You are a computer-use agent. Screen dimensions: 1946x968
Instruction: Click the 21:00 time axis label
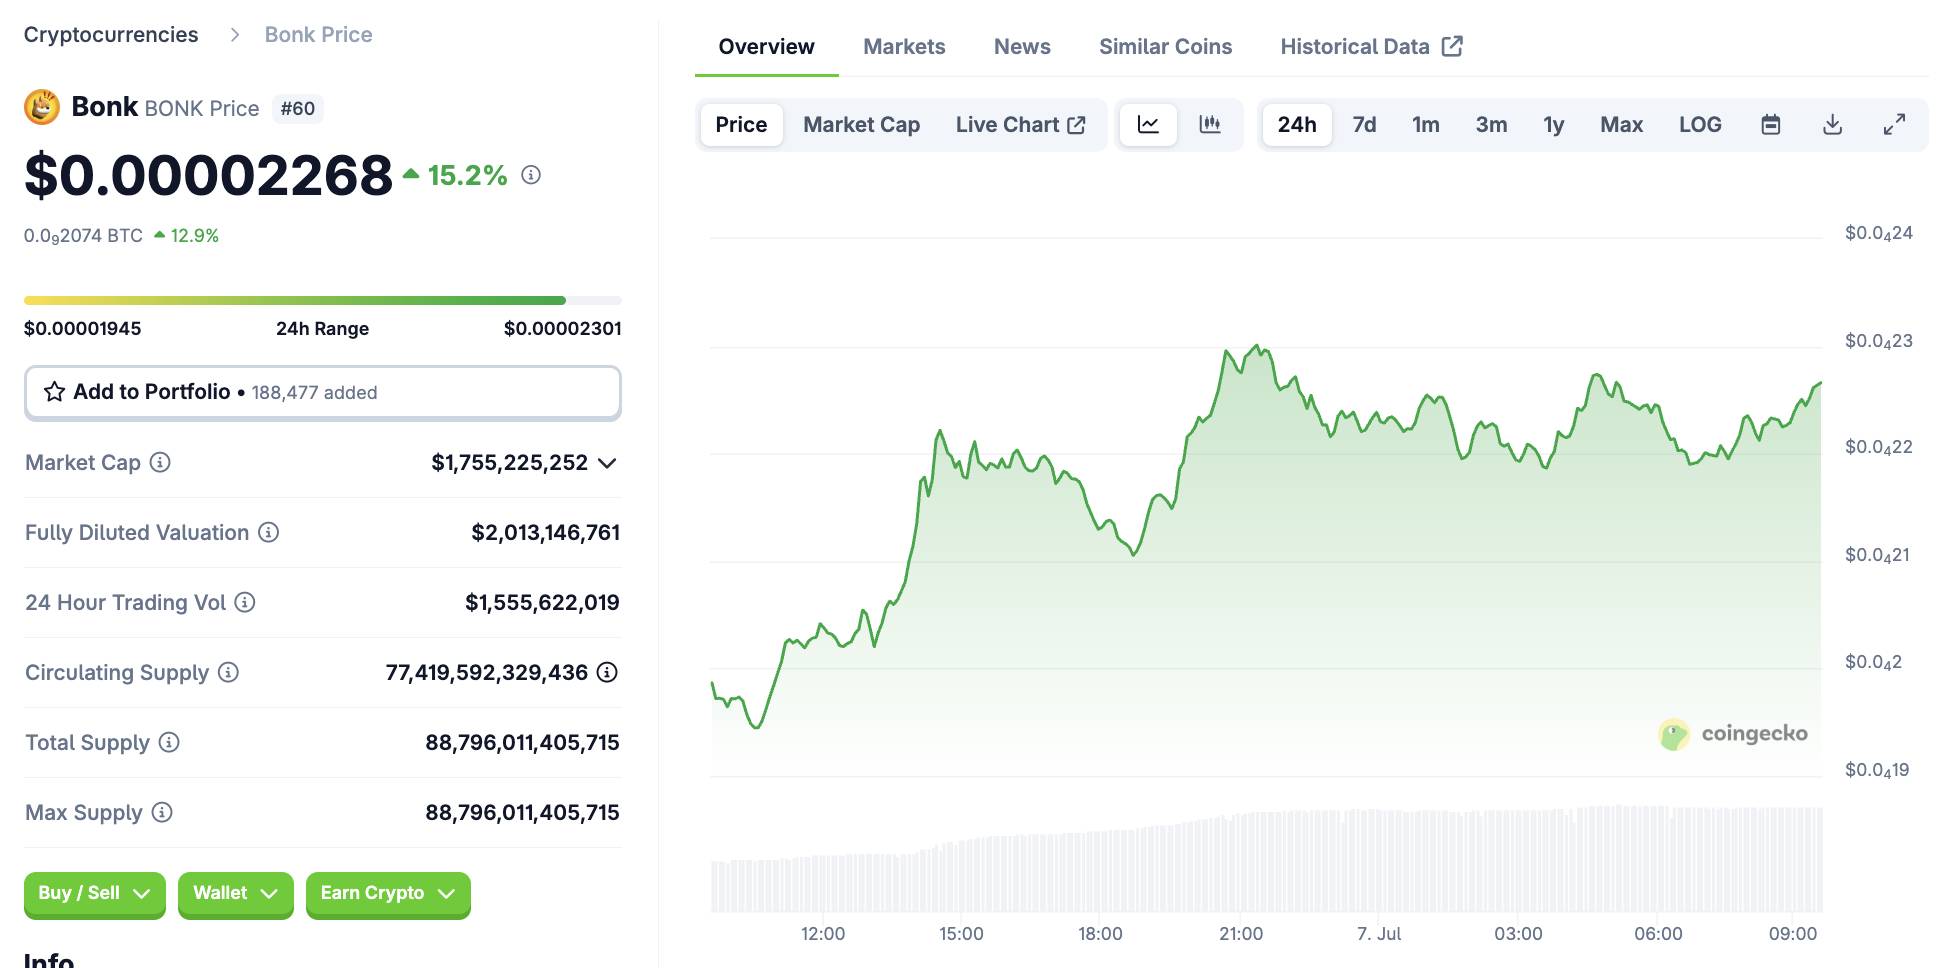pyautogui.click(x=1240, y=934)
